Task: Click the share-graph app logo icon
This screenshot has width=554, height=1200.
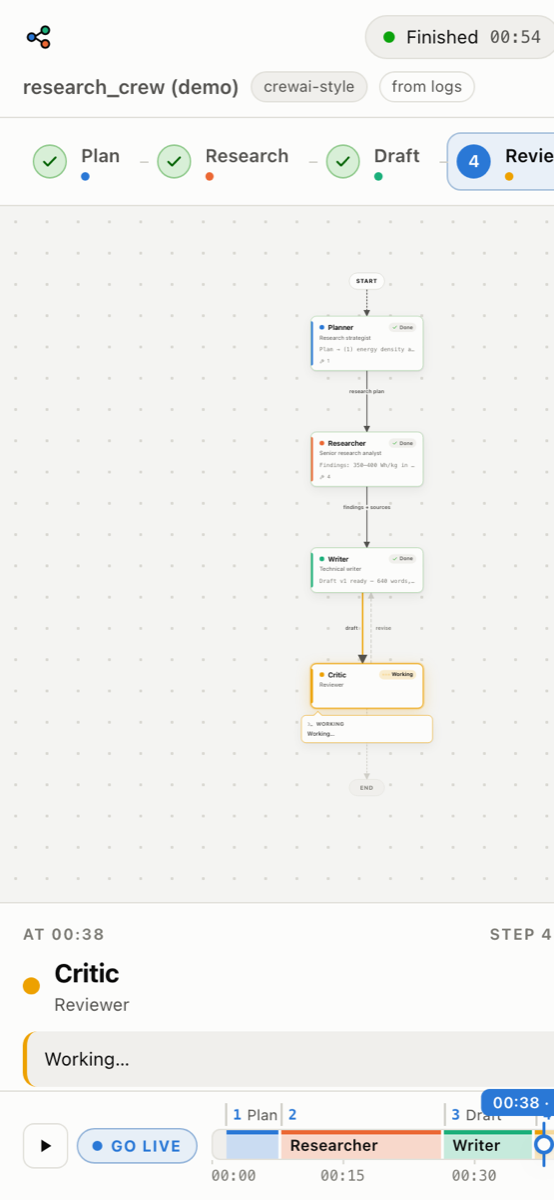Action: click(x=39, y=38)
